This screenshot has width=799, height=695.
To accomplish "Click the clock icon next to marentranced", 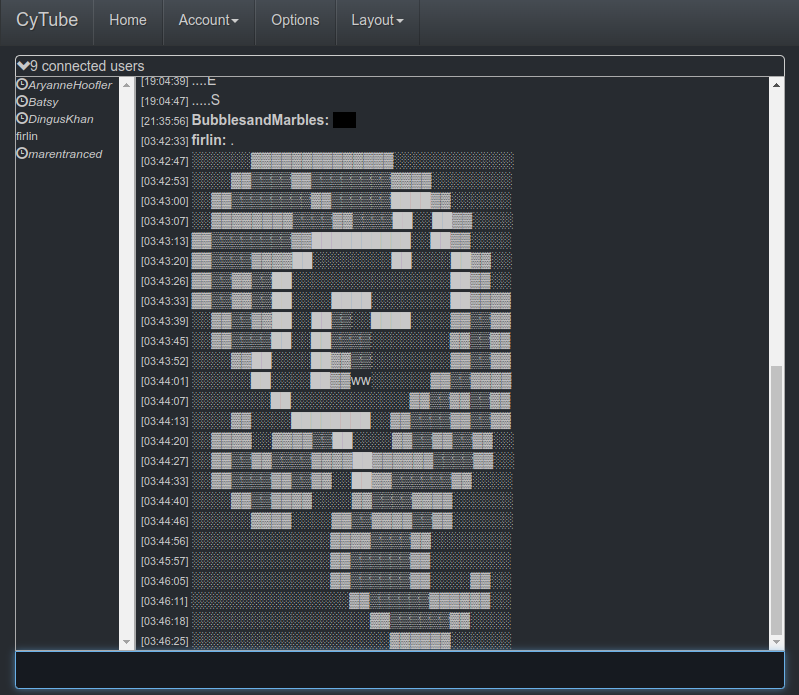I will coord(22,153).
